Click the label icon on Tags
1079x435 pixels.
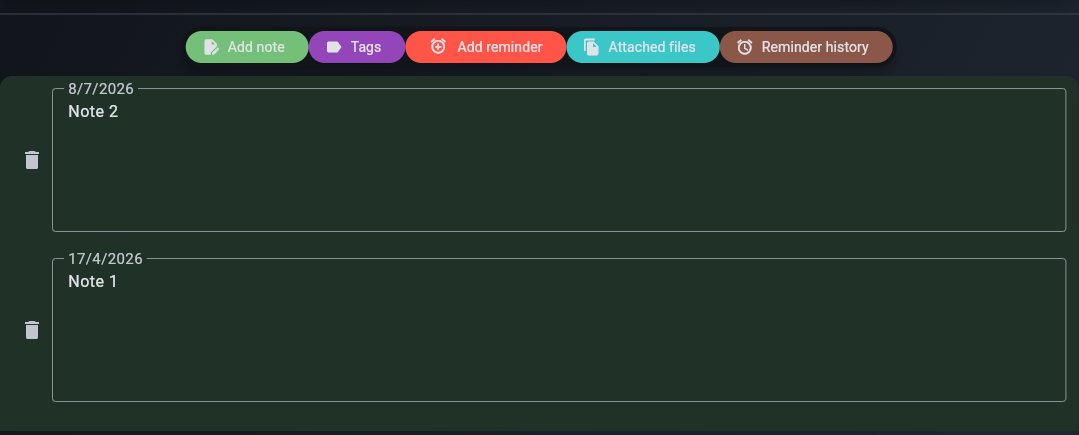(334, 47)
